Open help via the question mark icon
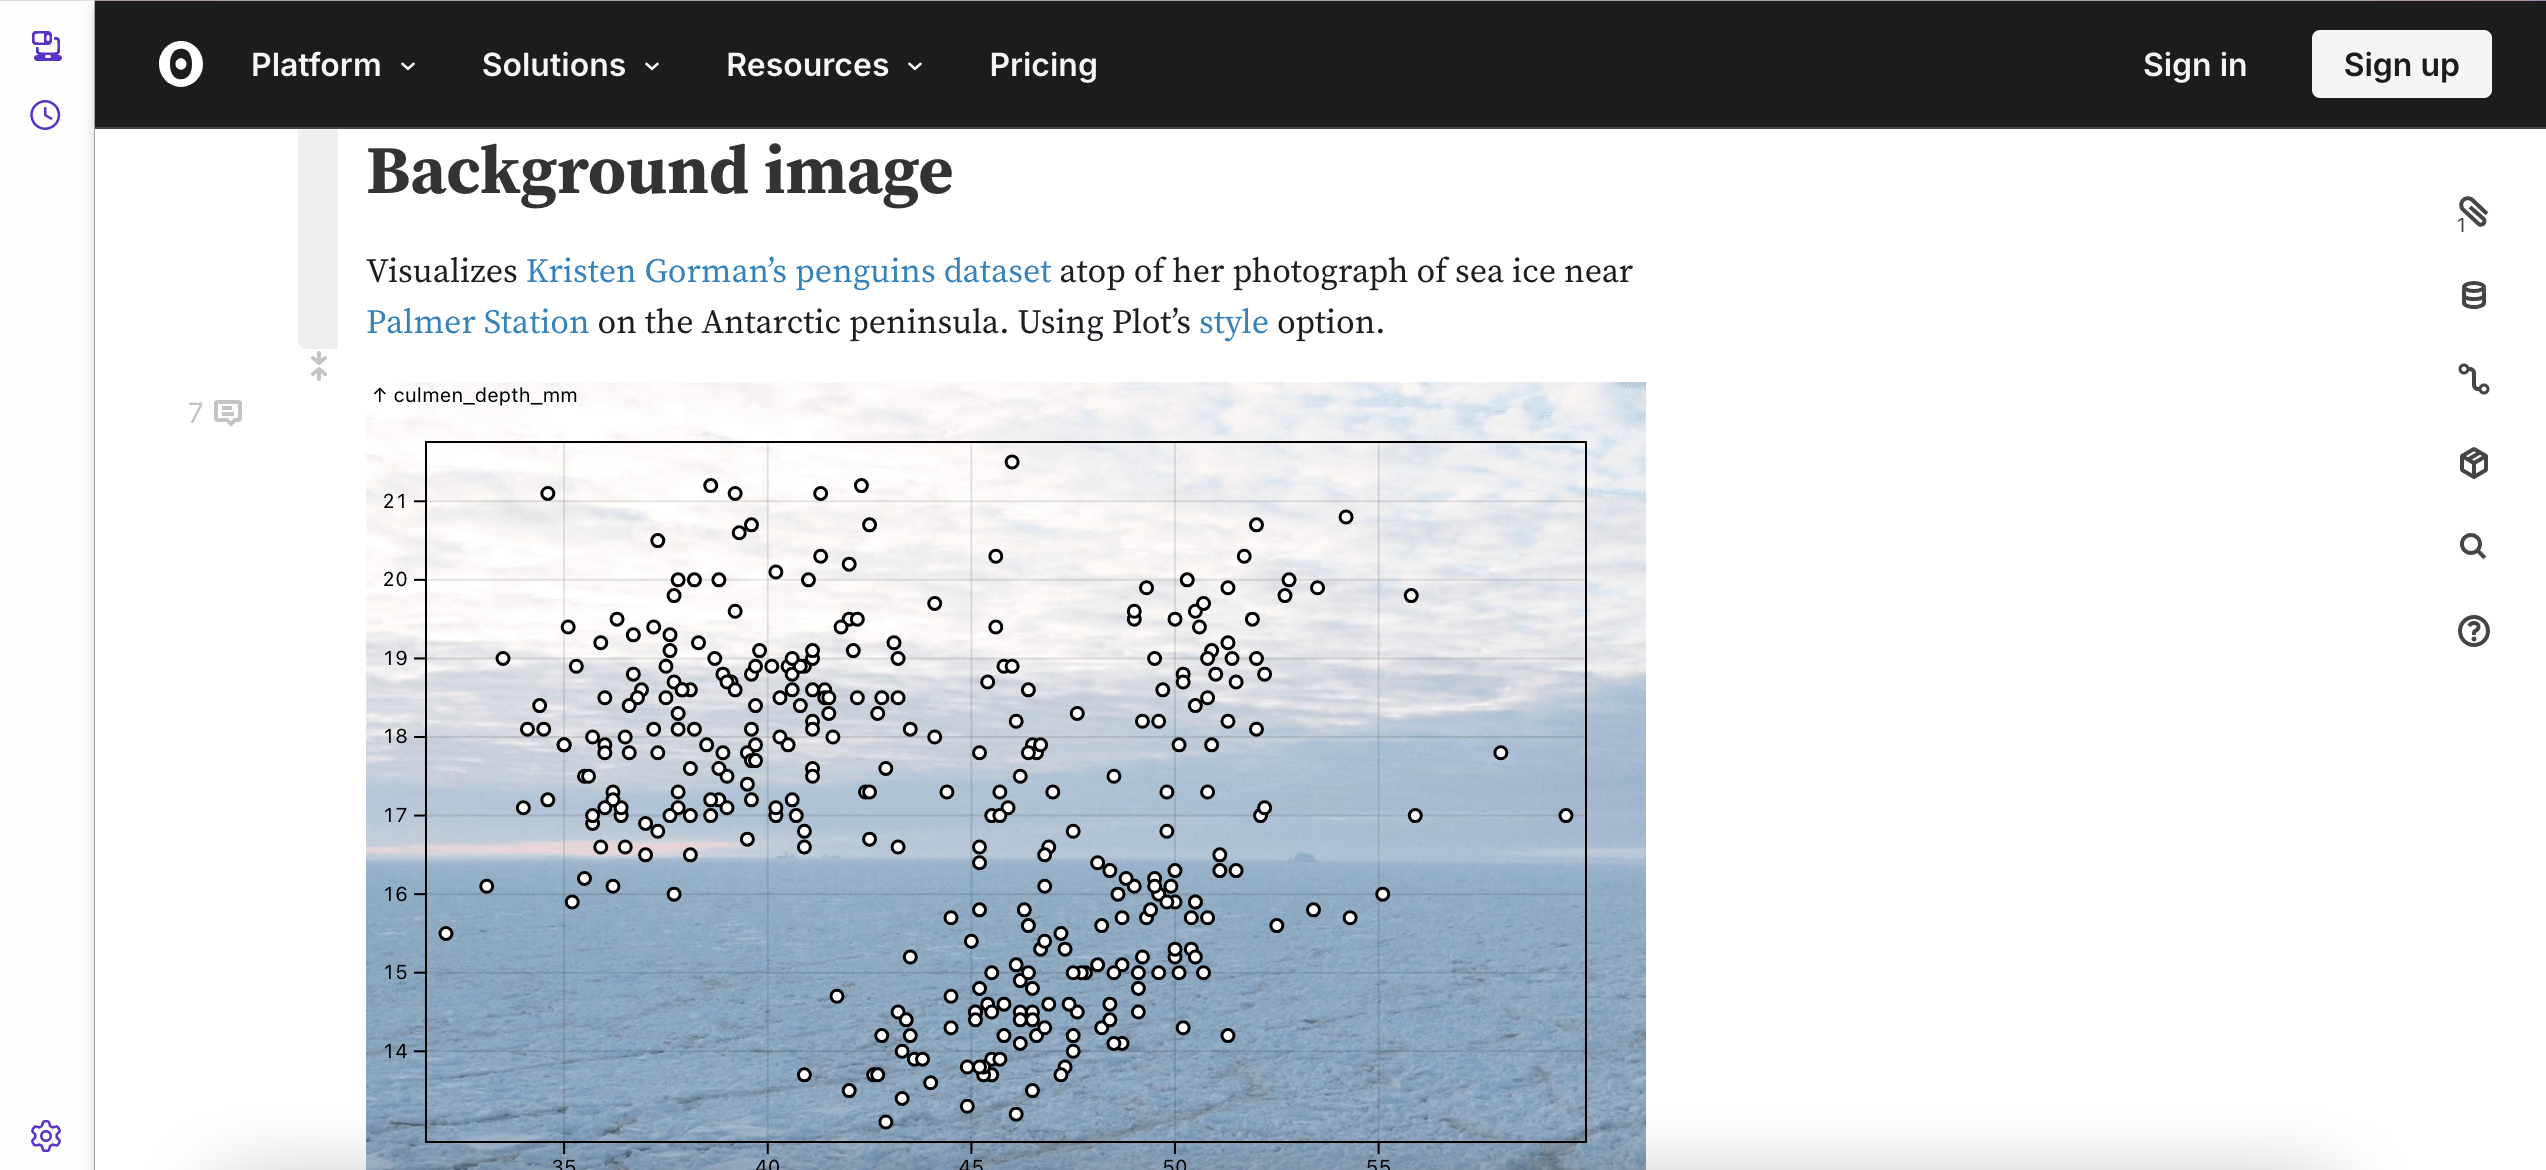This screenshot has height=1170, width=2546. point(2473,631)
